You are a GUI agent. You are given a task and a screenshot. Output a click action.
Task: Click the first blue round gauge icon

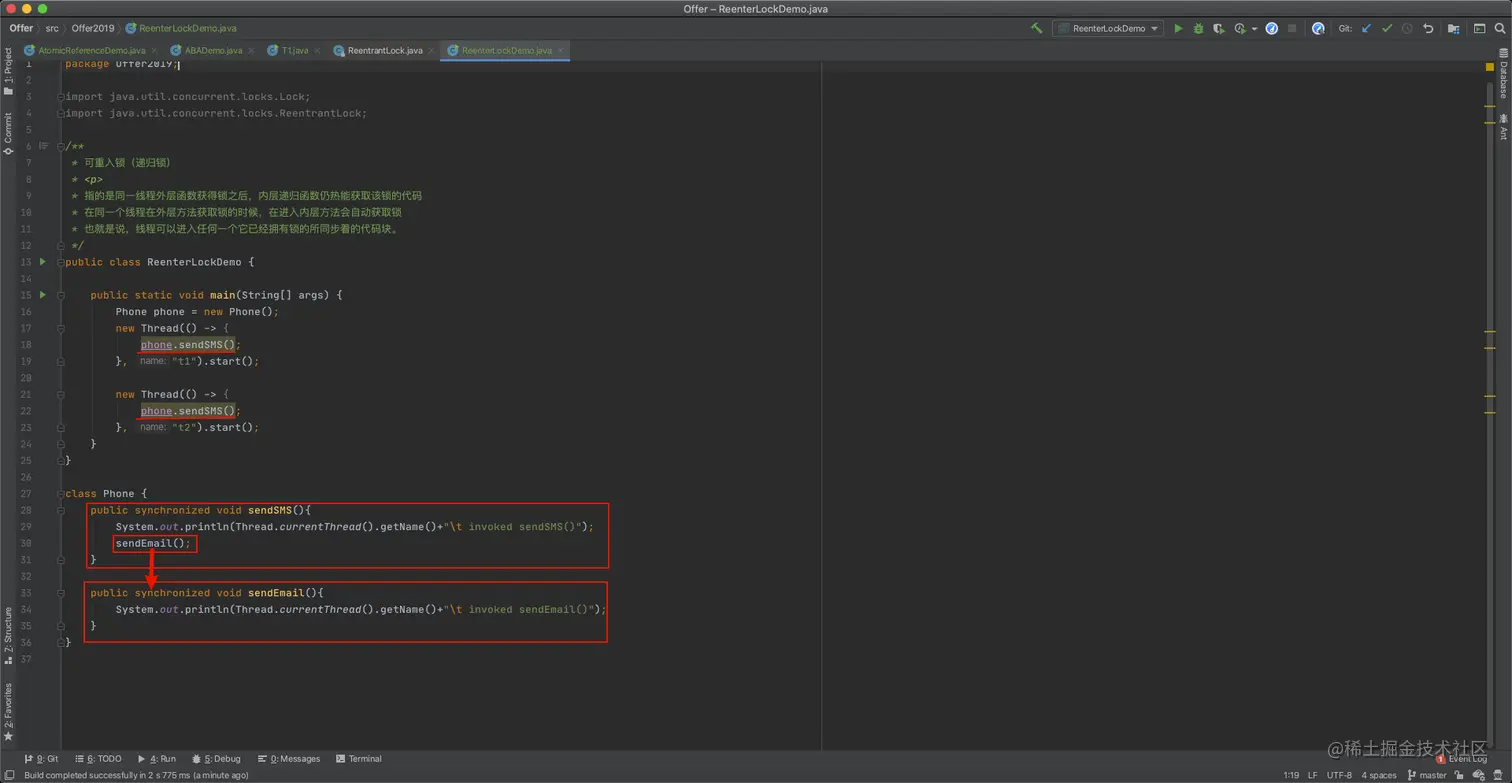[1272, 28]
